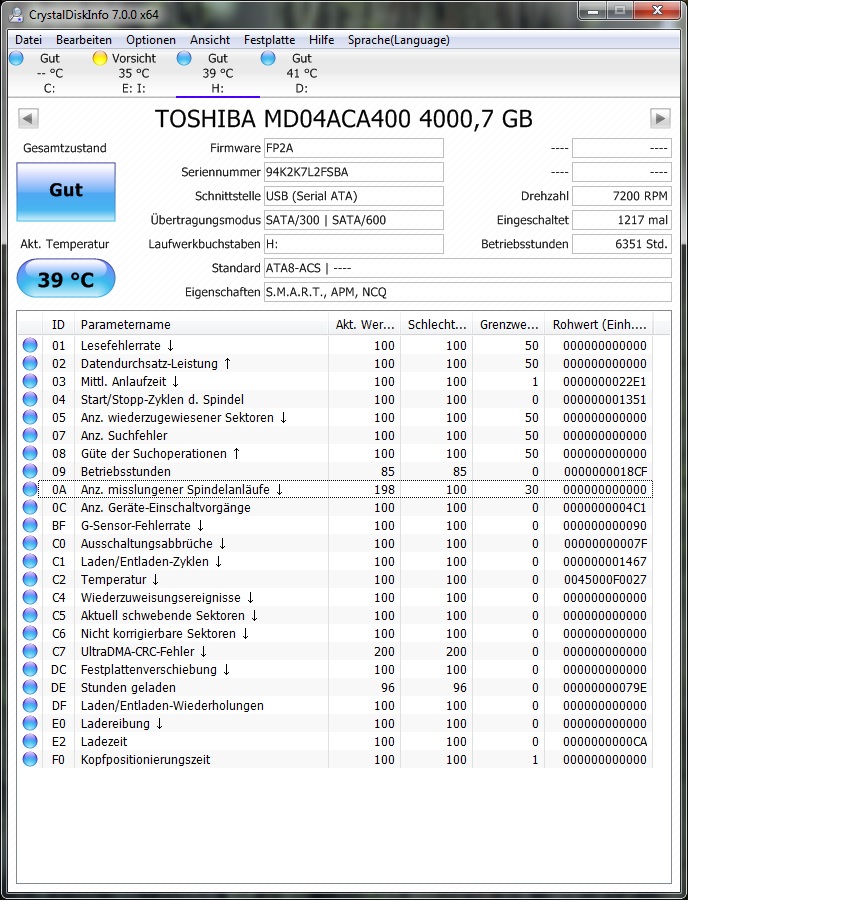Click the status icon of row 0C Geräte-Einschaltvorgänge

point(30,507)
